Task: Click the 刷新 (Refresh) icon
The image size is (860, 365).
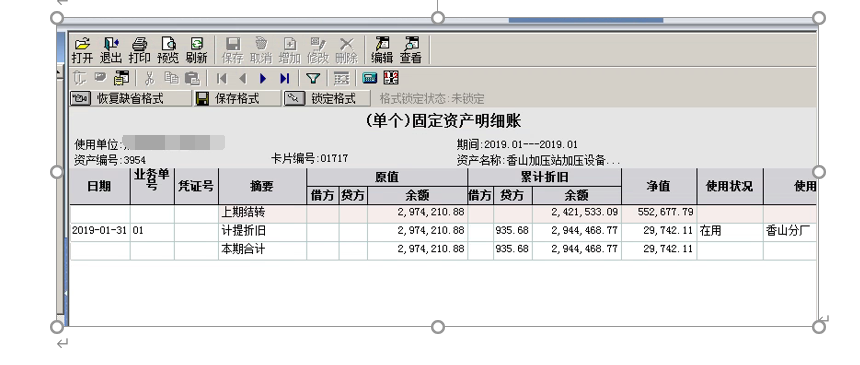Action: (x=196, y=50)
